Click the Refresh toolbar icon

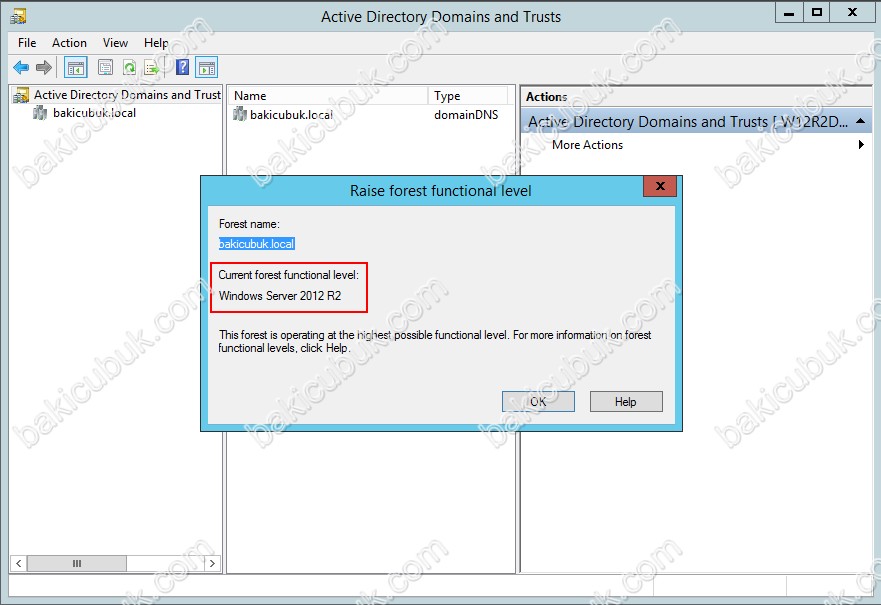pyautogui.click(x=129, y=68)
